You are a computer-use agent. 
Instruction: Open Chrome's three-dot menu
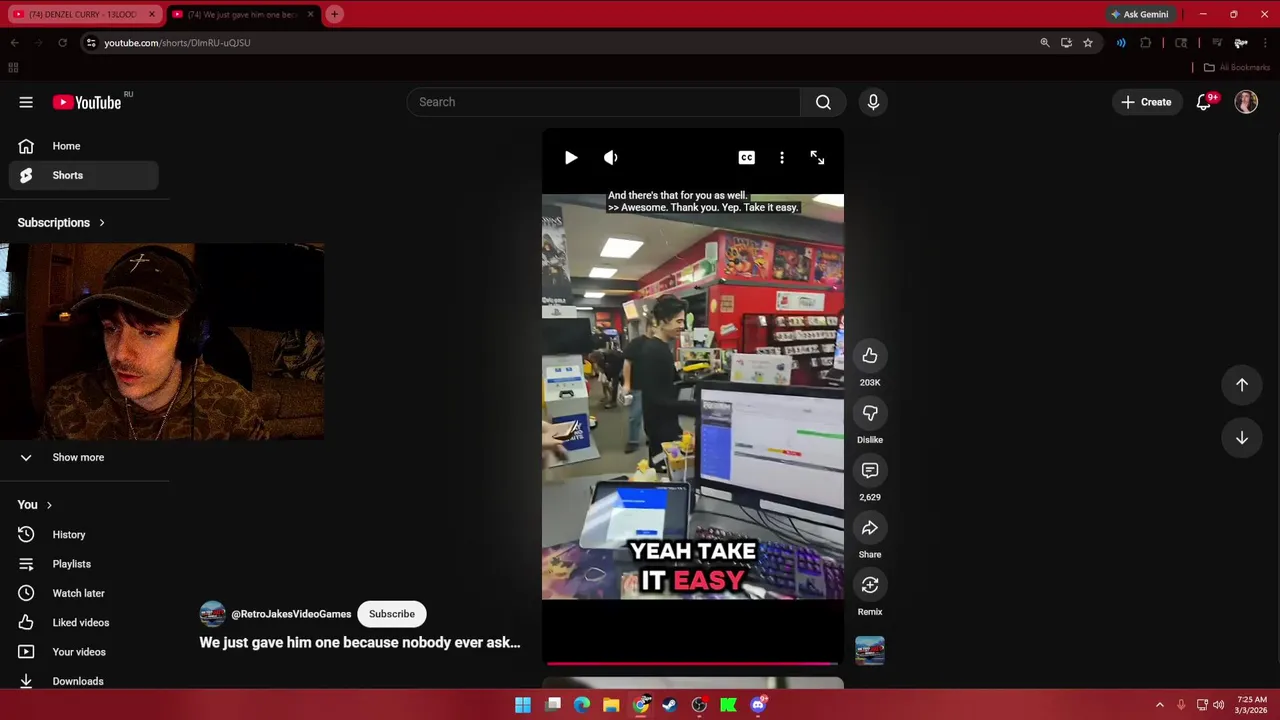point(1265,43)
